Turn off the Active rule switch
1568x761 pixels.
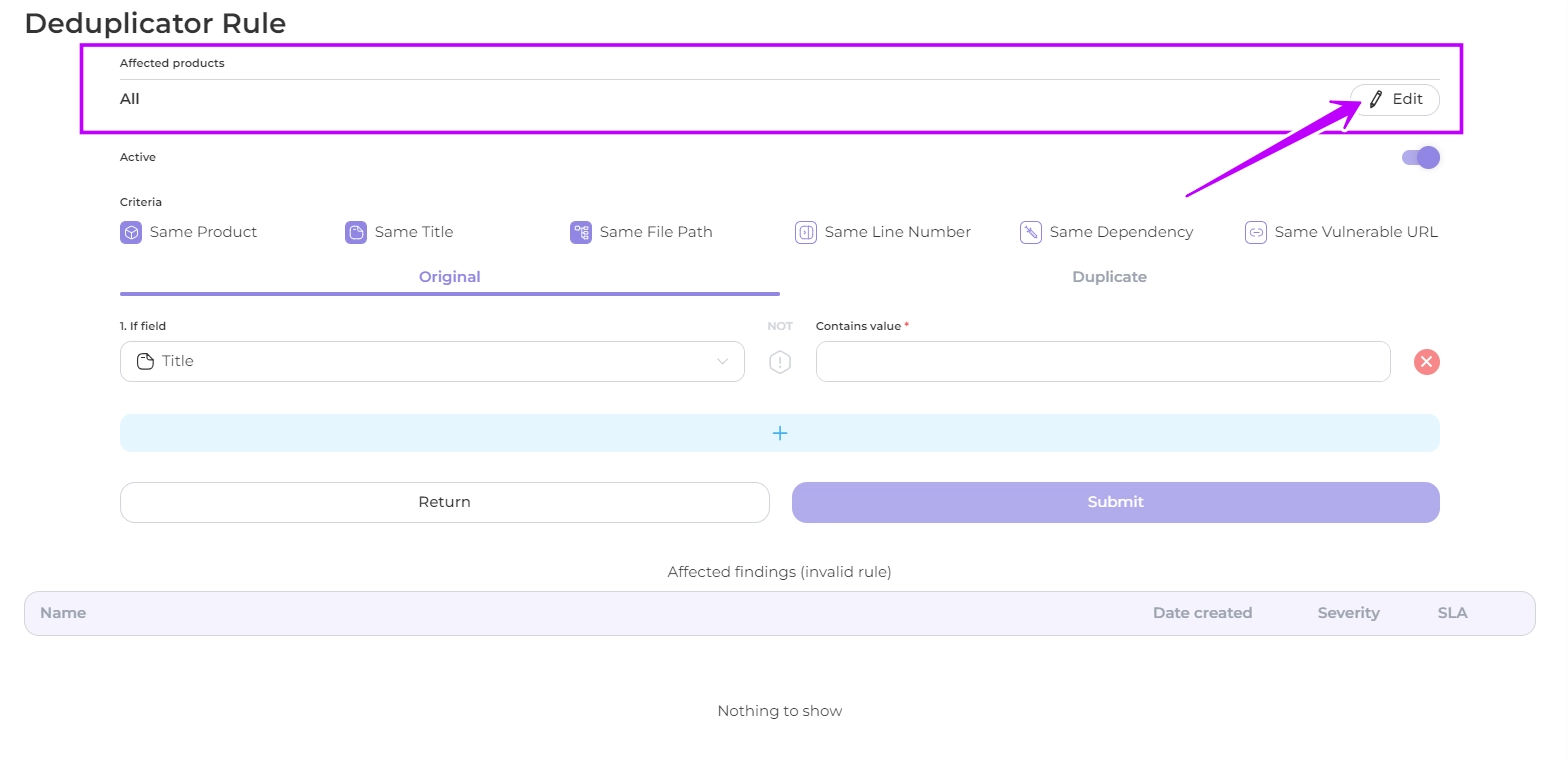coord(1421,157)
